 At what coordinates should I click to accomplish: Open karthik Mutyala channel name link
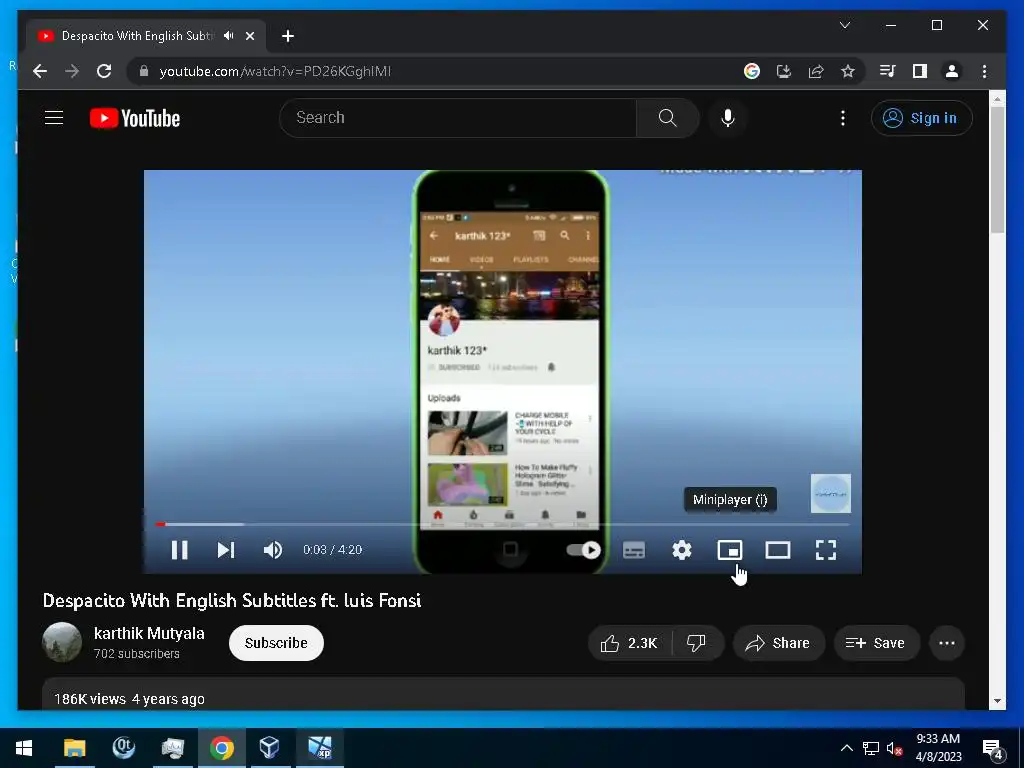click(x=149, y=633)
